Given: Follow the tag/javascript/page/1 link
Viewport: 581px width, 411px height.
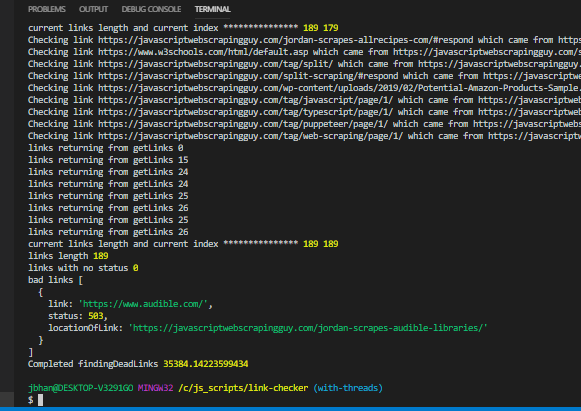Looking at the screenshot, I should point(245,100).
